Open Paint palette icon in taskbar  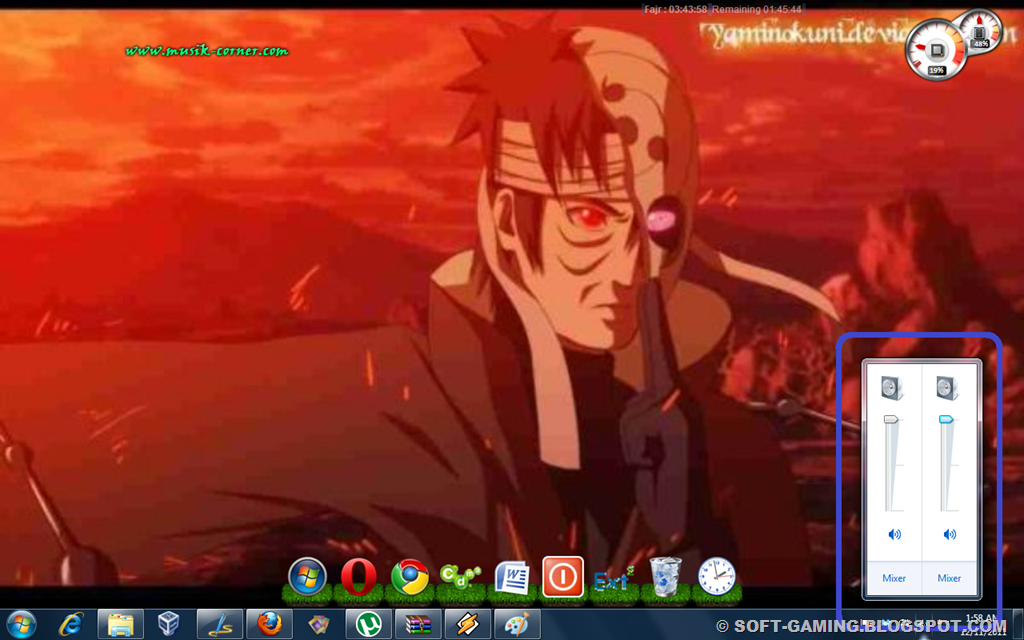coord(517,624)
